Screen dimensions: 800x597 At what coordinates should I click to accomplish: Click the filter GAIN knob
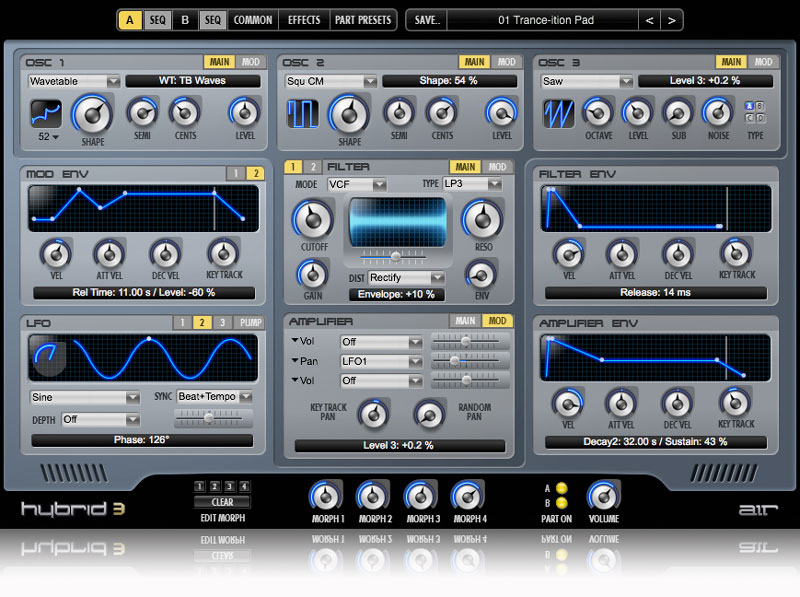tap(312, 275)
